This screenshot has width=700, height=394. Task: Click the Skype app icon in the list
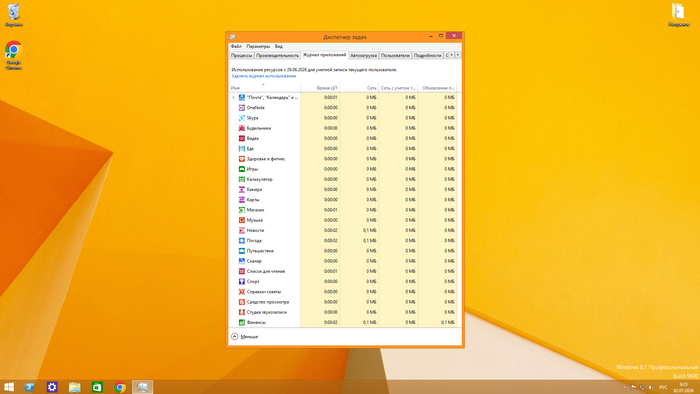click(242, 118)
